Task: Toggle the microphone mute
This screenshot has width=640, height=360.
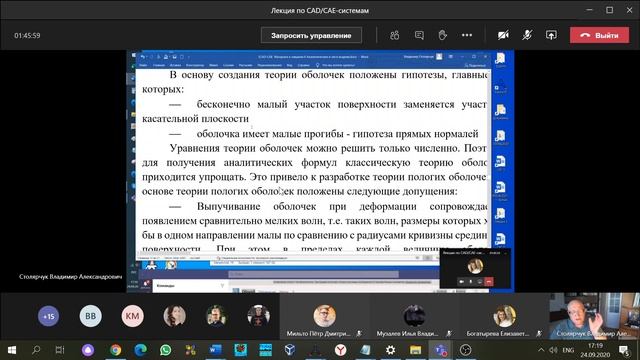Action: pyautogui.click(x=527, y=36)
